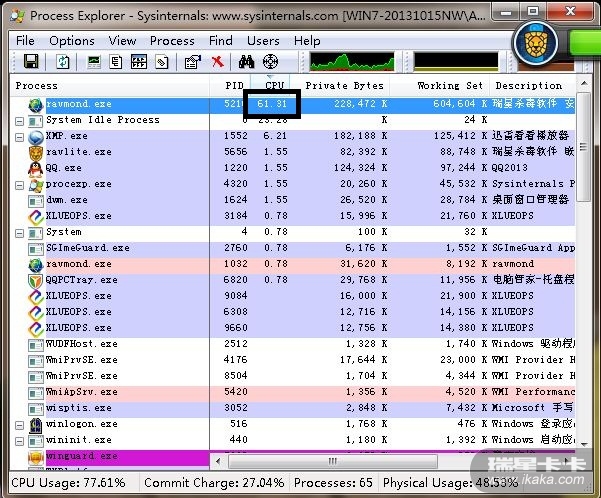Click the QQPCTray.exe shield icon
Screen dimensions: 601x498
35,281
